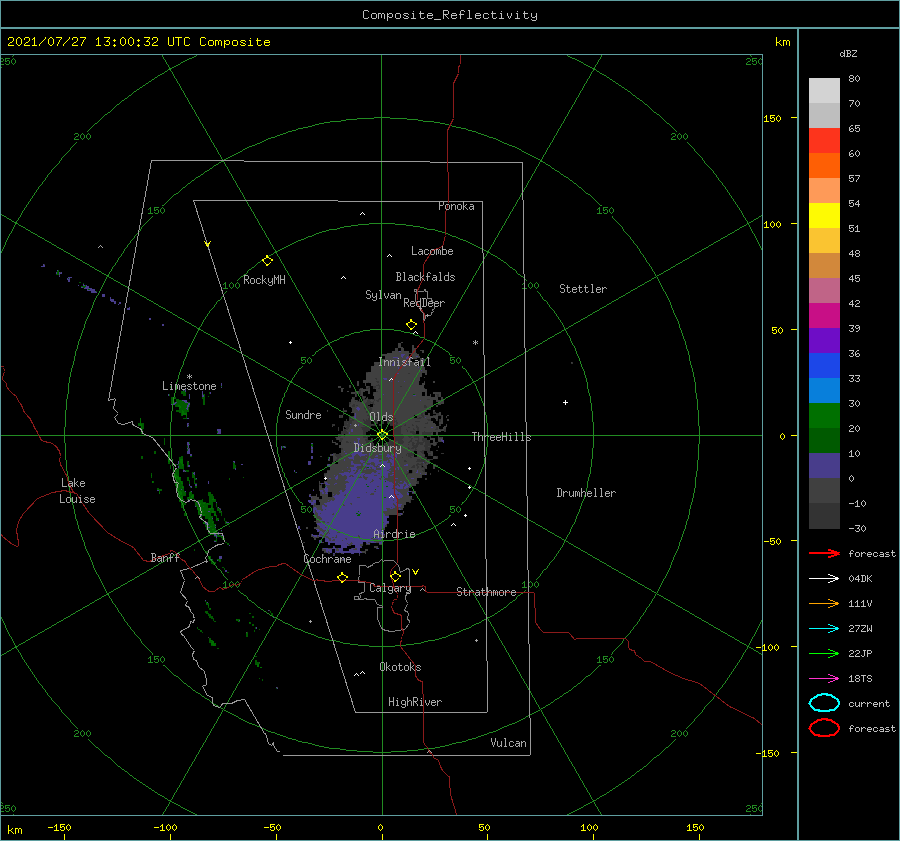Select the light gray 80 dBZ swatch
Viewport: 900px width, 841px height.
coord(824,91)
